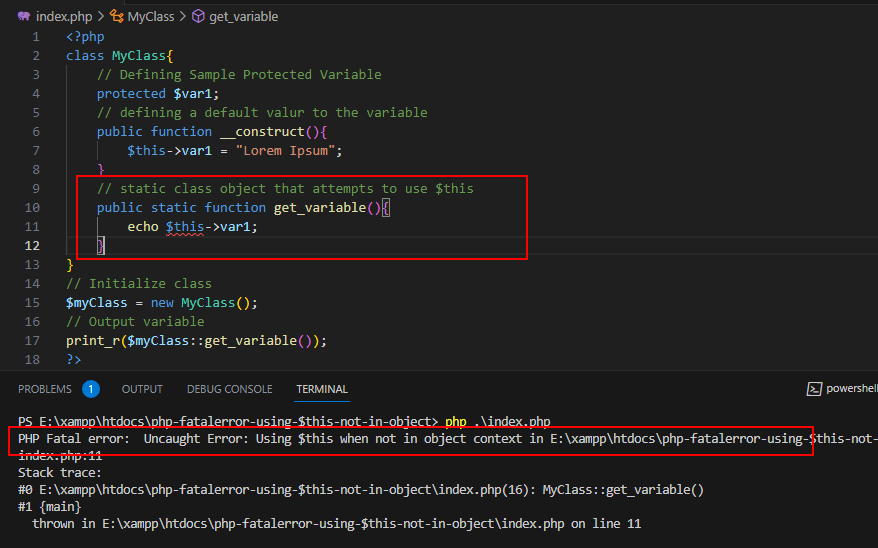Click the problems count badge showing 1
Image resolution: width=878 pixels, height=548 pixels.
(91, 389)
